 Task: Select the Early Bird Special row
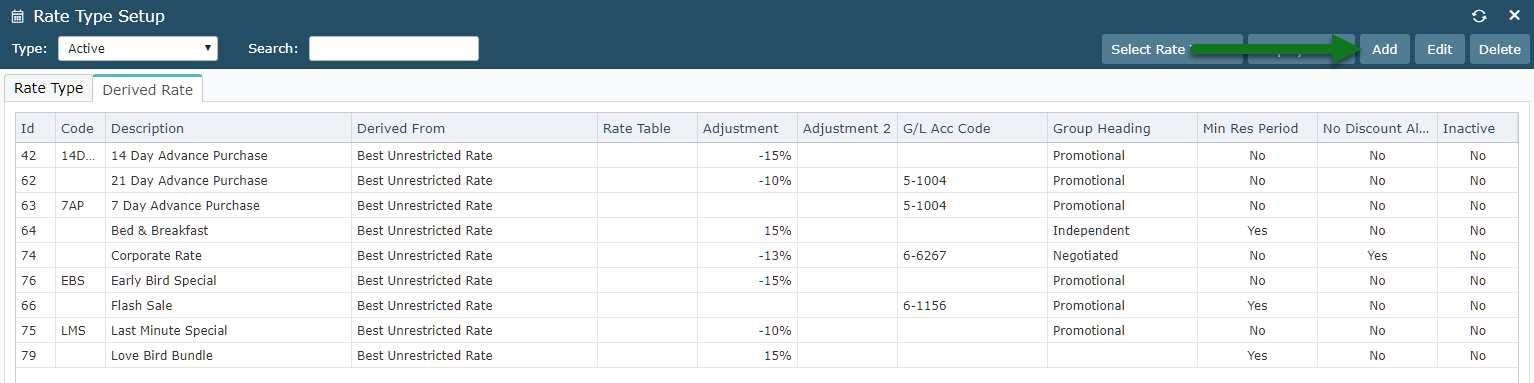pos(767,280)
